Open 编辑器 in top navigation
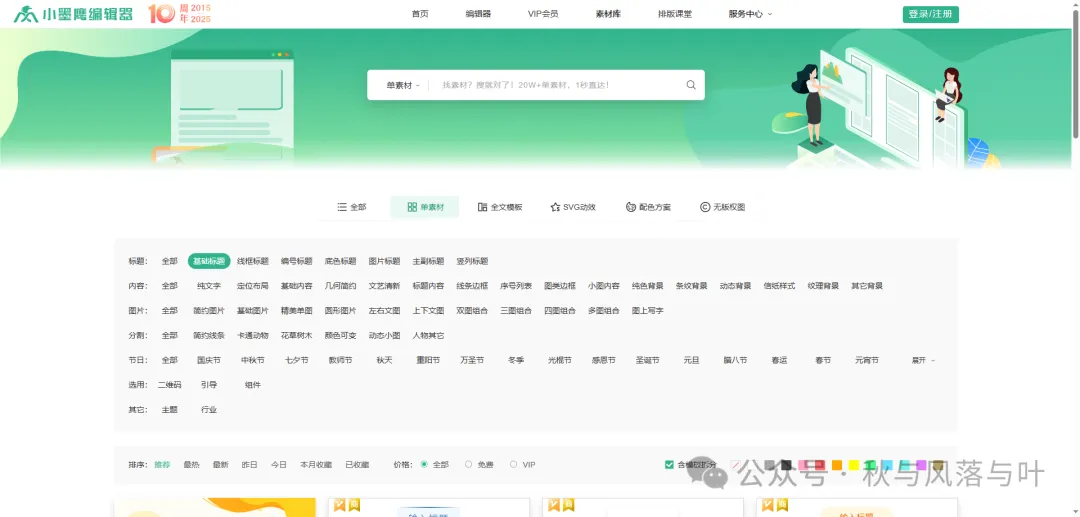The image size is (1080, 517). click(478, 14)
